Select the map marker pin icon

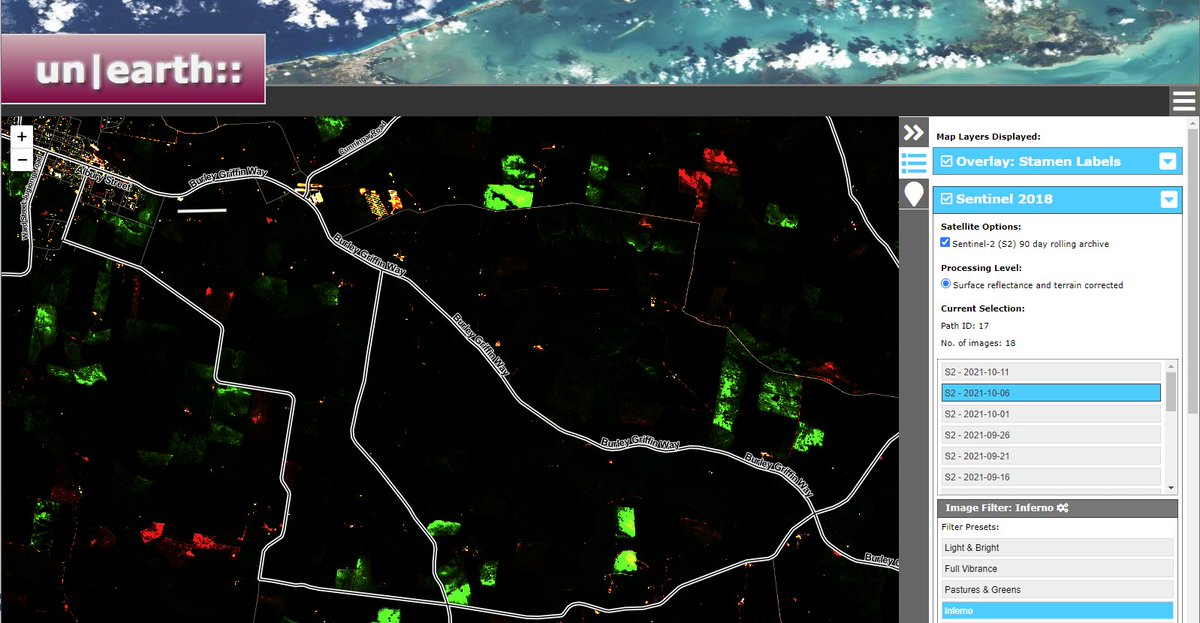pyautogui.click(x=912, y=194)
